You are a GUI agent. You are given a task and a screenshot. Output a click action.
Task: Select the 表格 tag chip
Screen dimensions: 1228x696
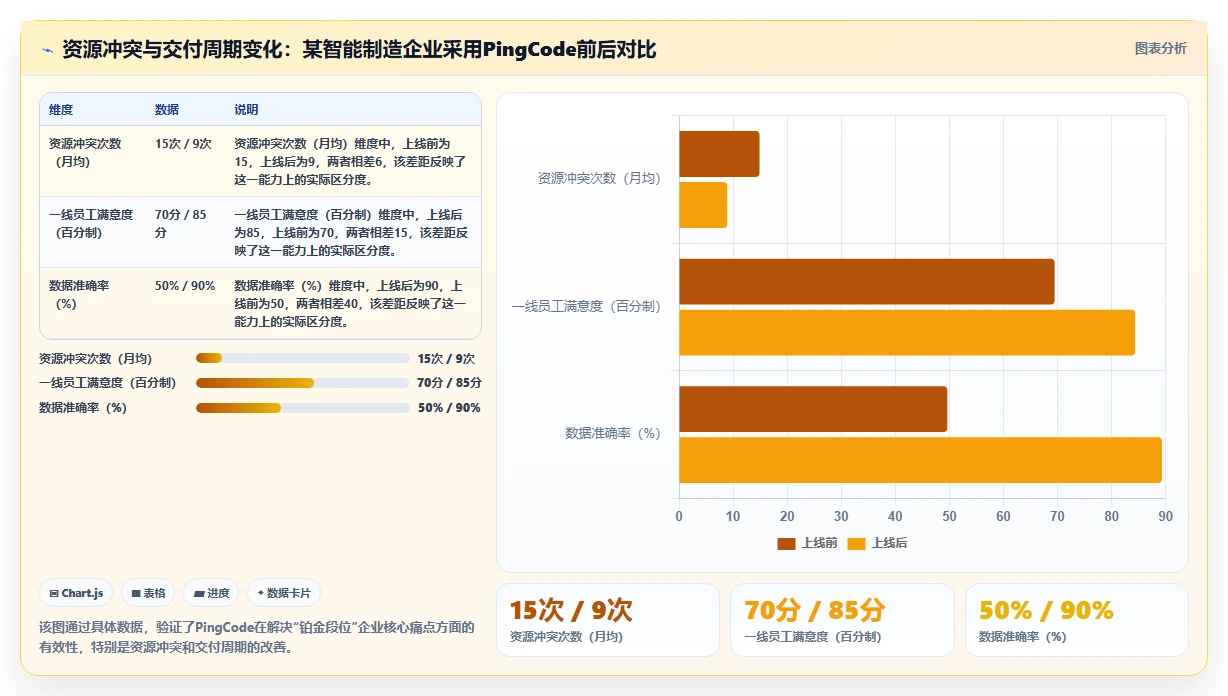[x=148, y=593]
